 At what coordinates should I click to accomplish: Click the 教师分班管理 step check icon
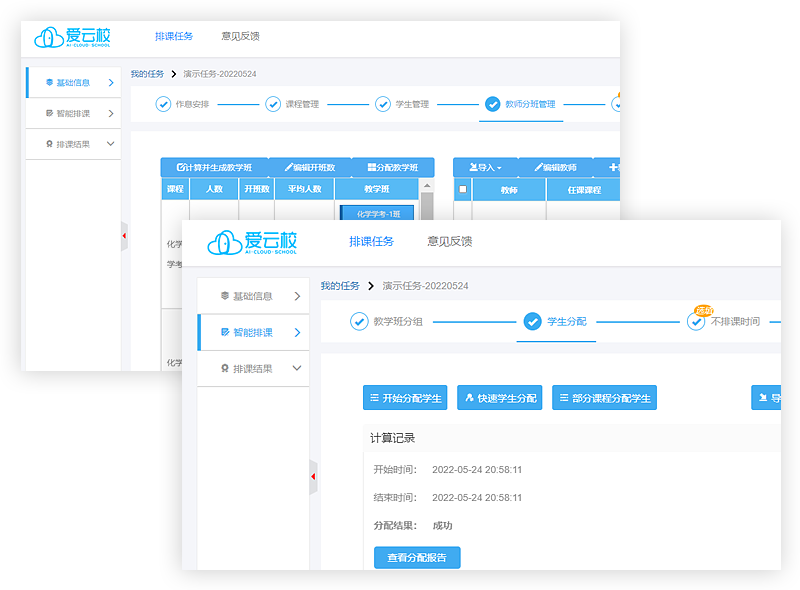click(492, 104)
